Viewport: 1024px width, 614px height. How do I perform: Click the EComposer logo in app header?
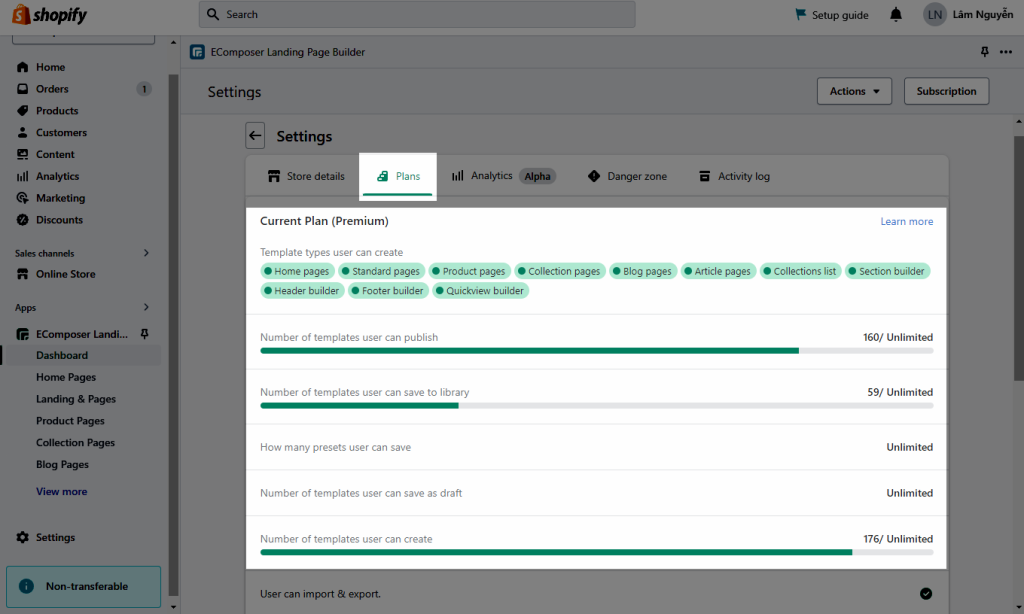tap(197, 52)
